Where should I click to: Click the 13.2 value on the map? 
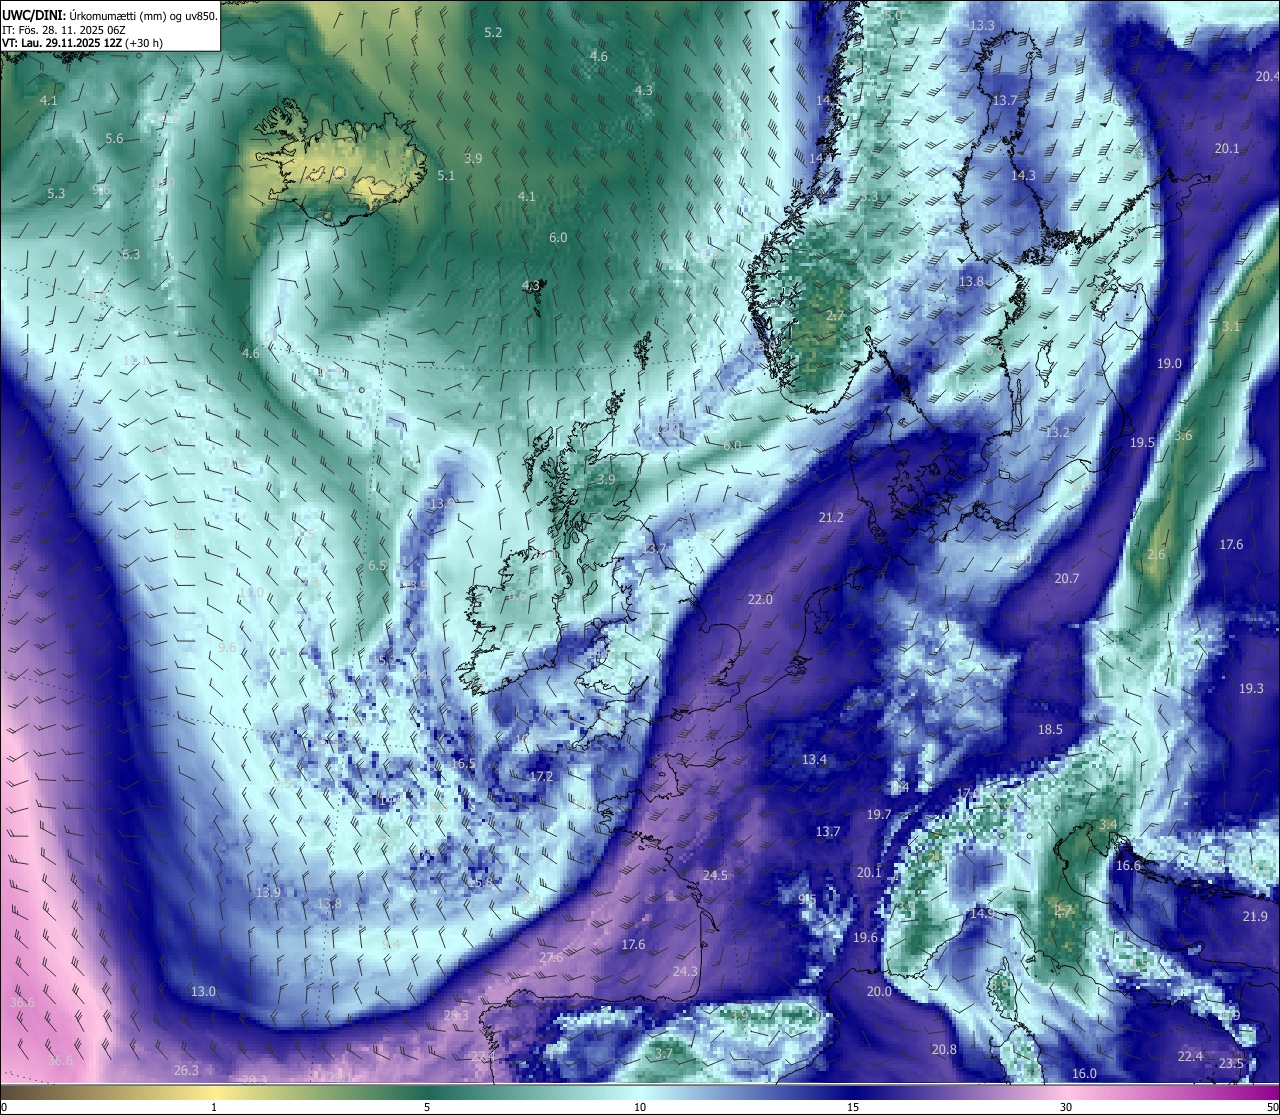coord(1057,433)
